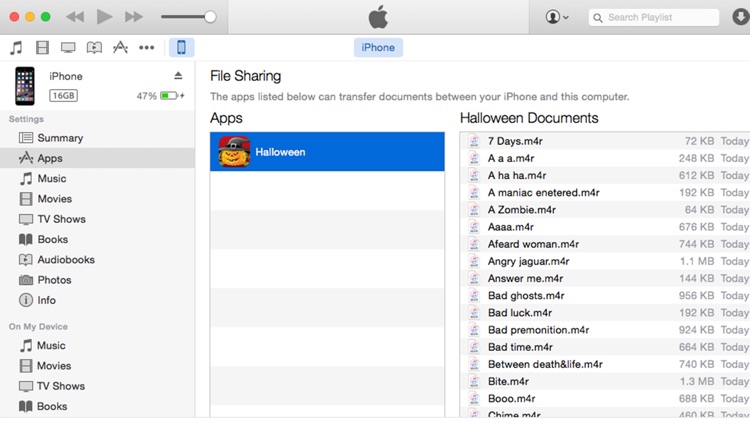Open the downloads arrow icon
750x422 pixels.
pyautogui.click(x=740, y=17)
